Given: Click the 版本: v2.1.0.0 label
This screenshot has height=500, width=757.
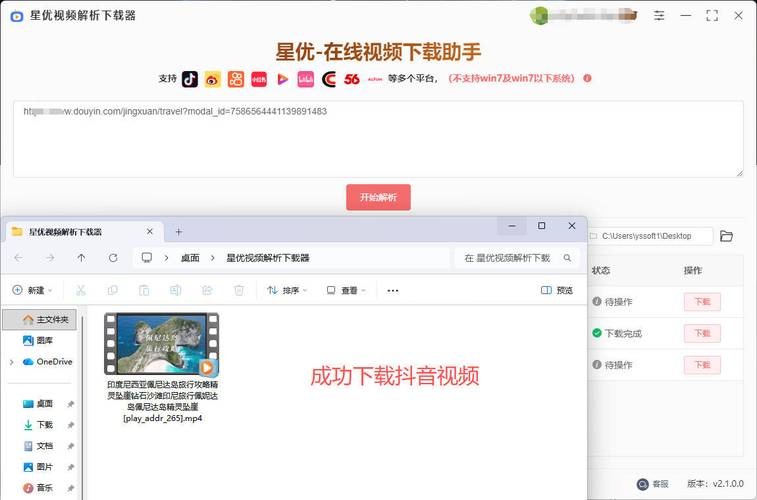Looking at the screenshot, I should coord(715,484).
